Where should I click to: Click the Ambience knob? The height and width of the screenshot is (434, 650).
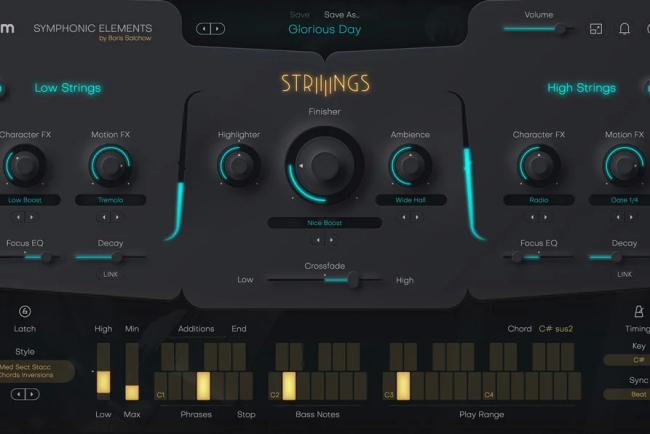[410, 165]
